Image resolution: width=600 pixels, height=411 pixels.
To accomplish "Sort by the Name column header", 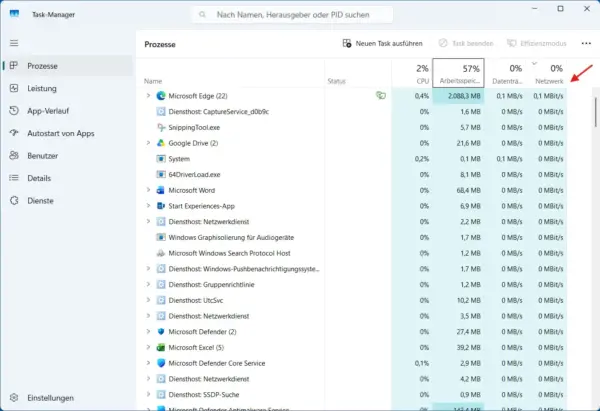I will tap(231, 73).
